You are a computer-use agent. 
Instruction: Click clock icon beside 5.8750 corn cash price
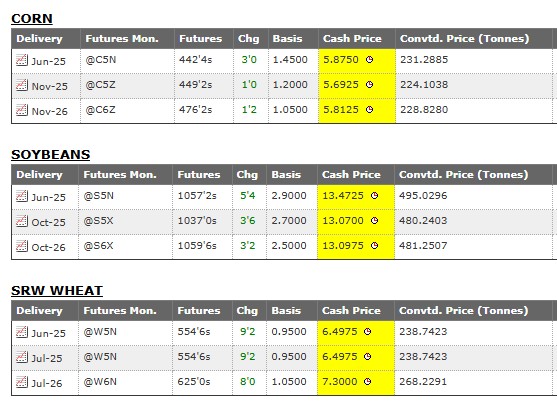coord(369,60)
